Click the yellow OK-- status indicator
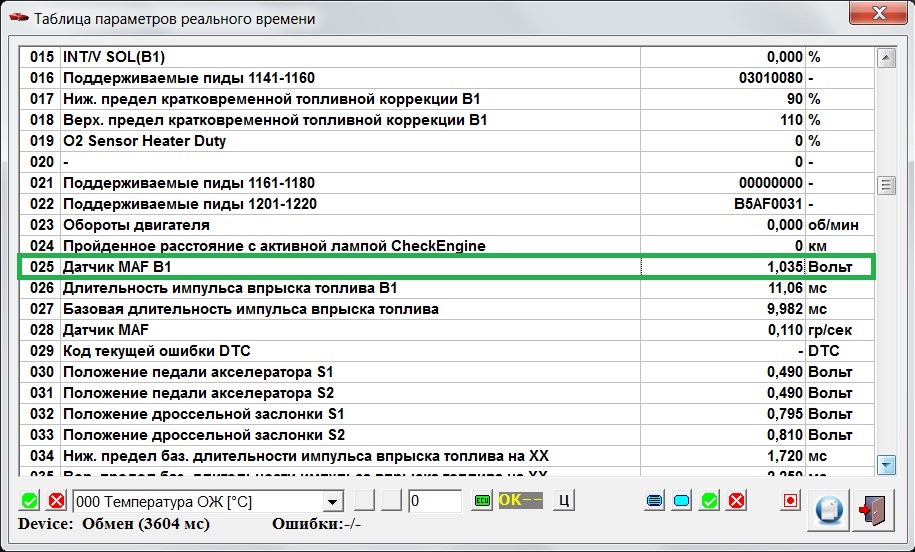 521,501
